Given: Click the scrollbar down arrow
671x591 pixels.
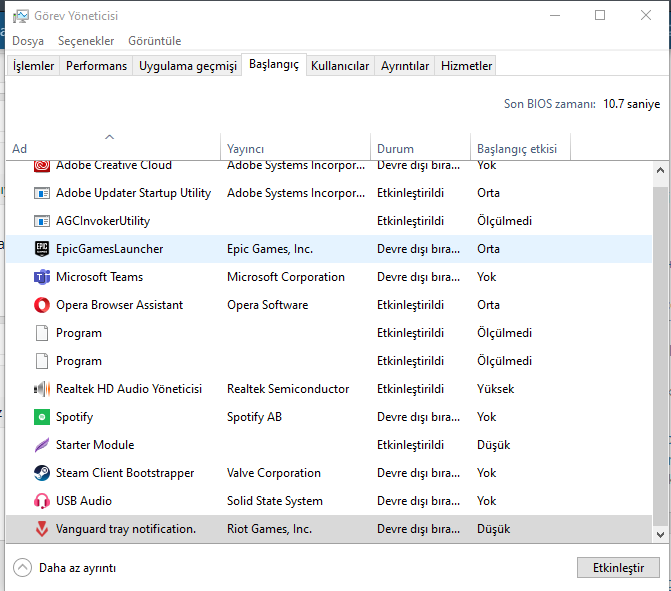Looking at the screenshot, I should pyautogui.click(x=660, y=535).
